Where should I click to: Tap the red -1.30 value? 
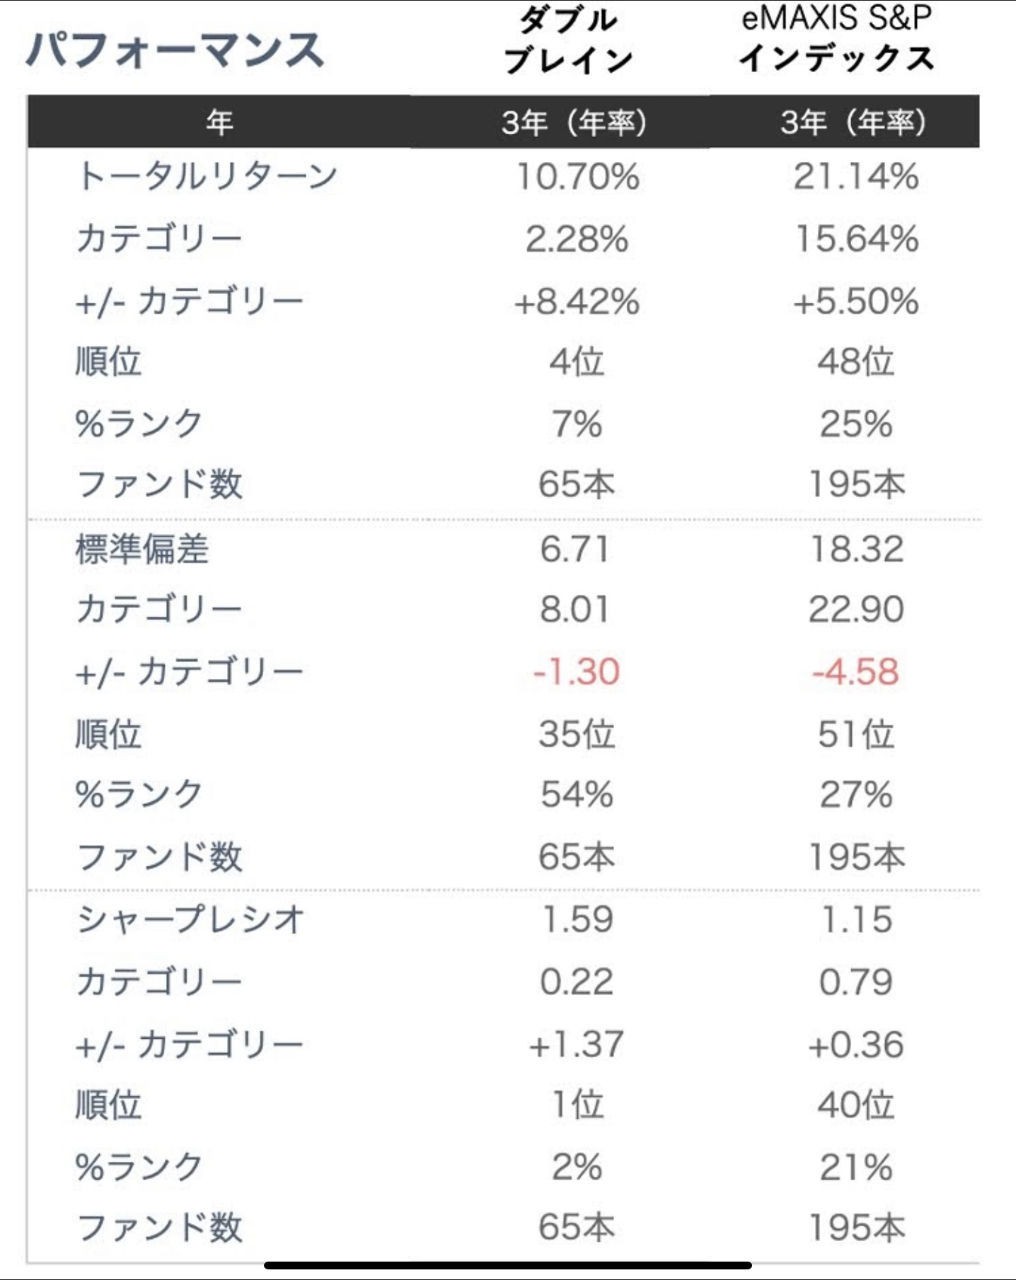pos(577,671)
